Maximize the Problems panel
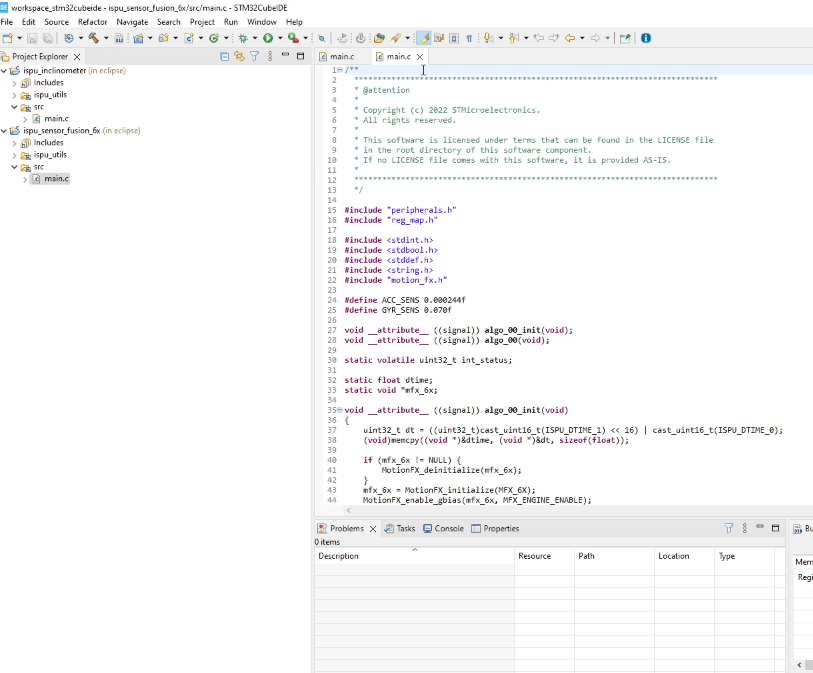This screenshot has width=813, height=673. point(776,528)
